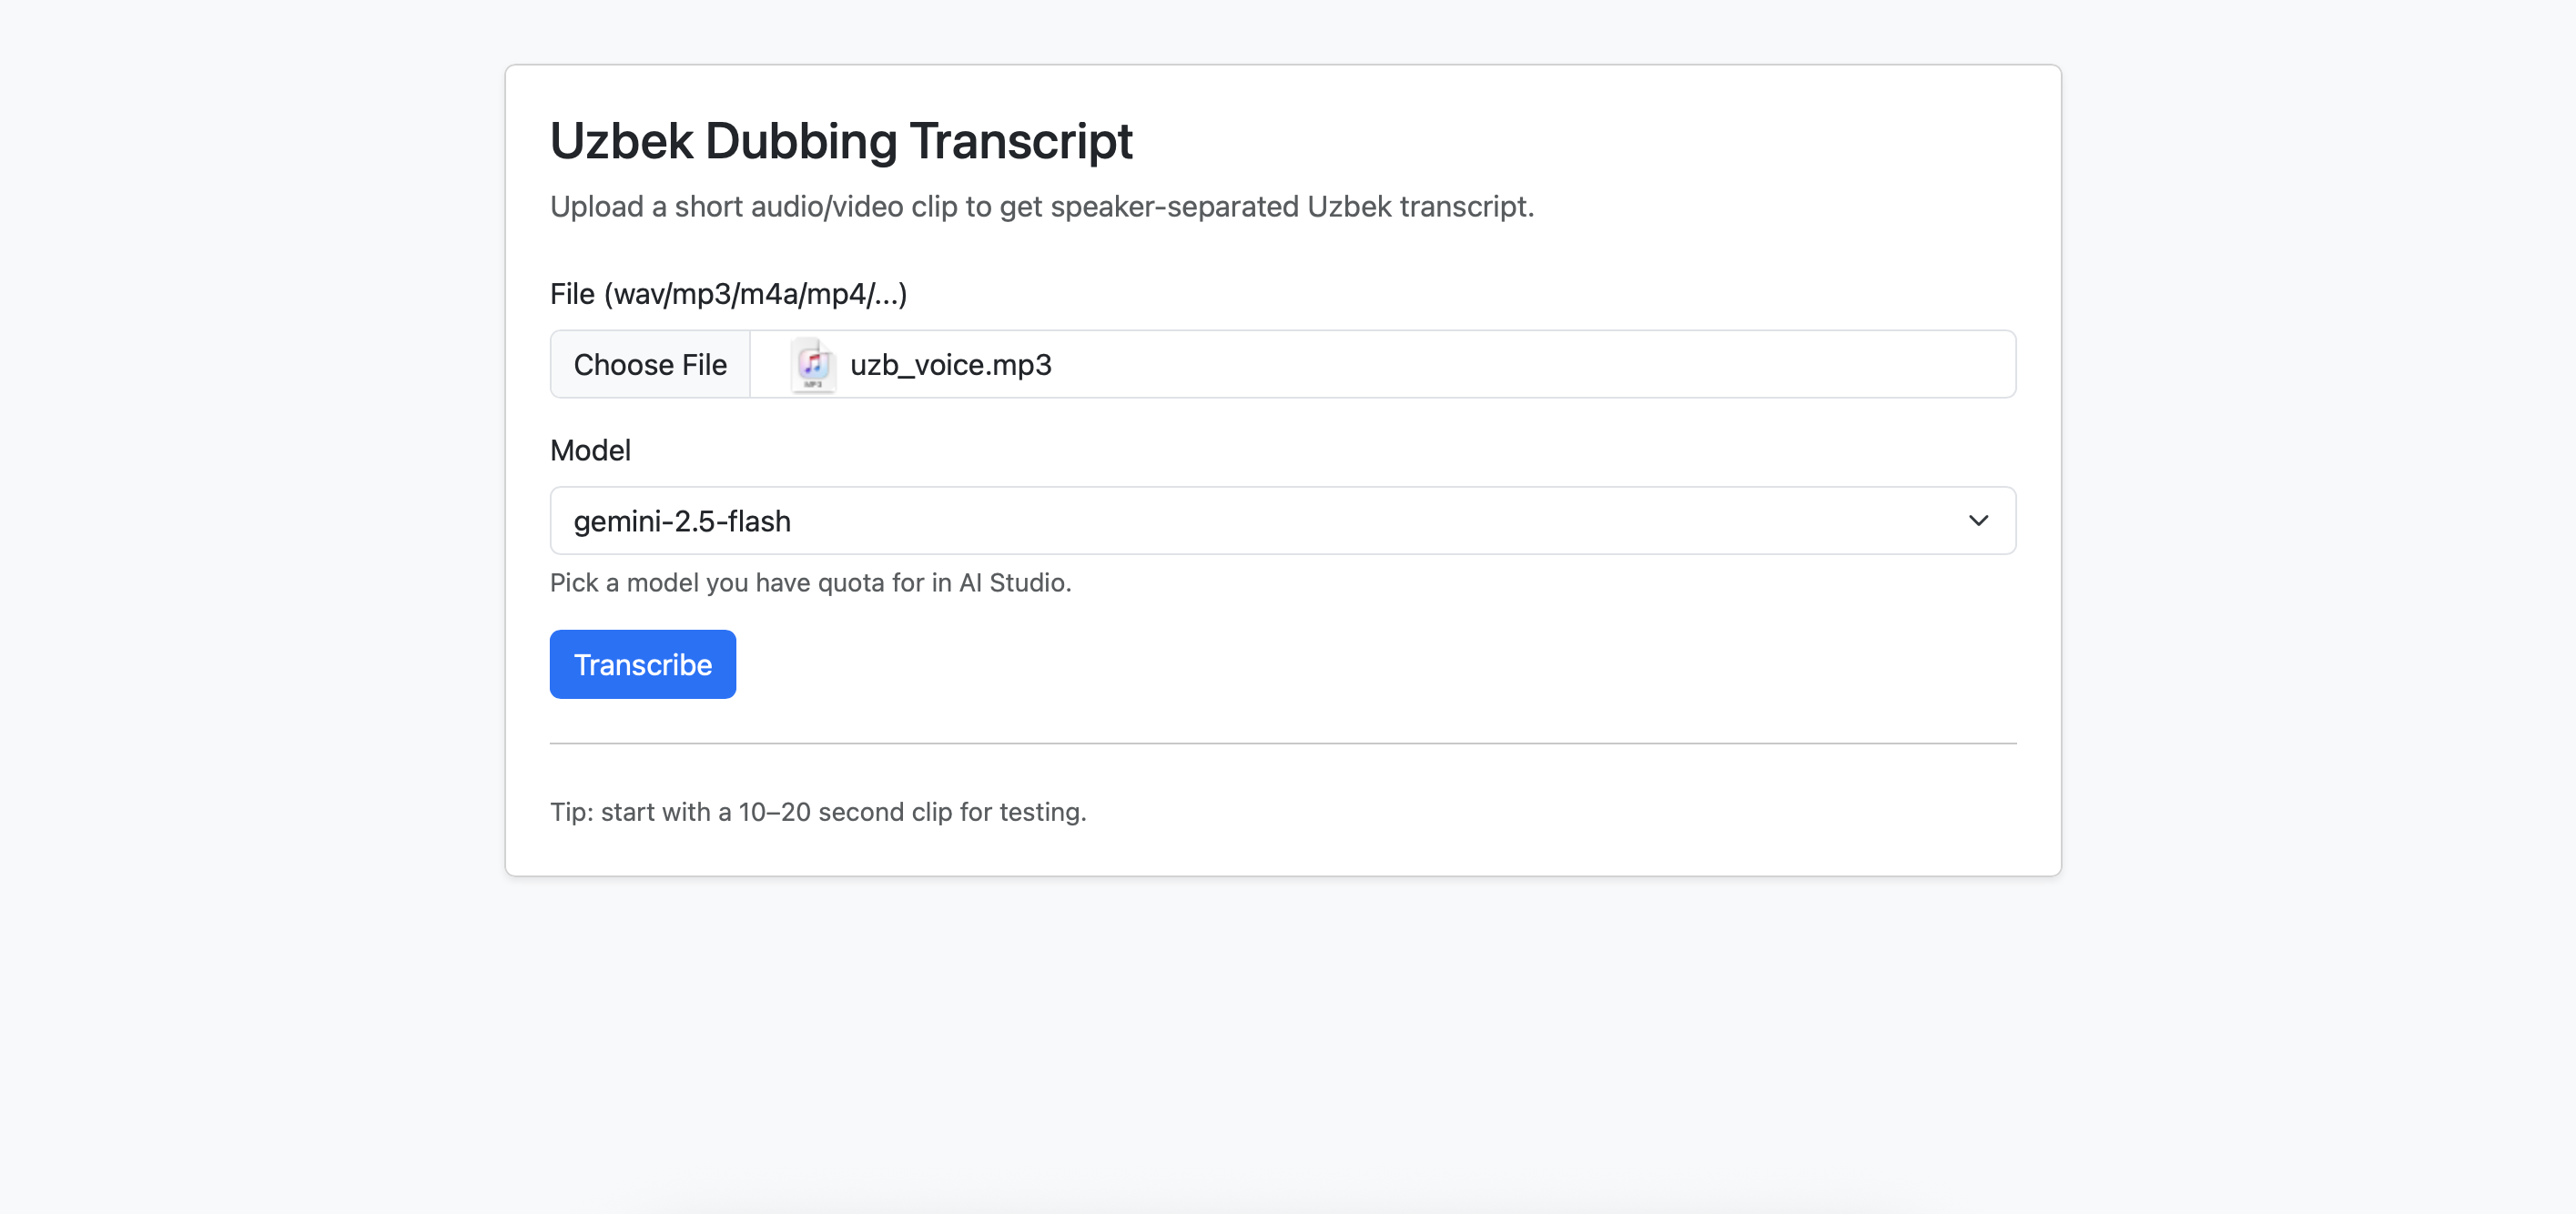Click empty space in file input field

1500,365
